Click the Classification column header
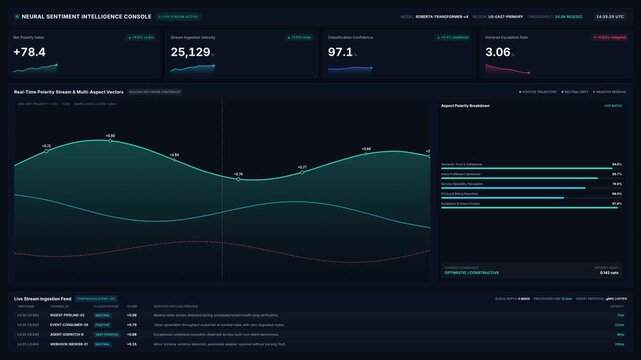641x360 pixels. tap(106, 306)
